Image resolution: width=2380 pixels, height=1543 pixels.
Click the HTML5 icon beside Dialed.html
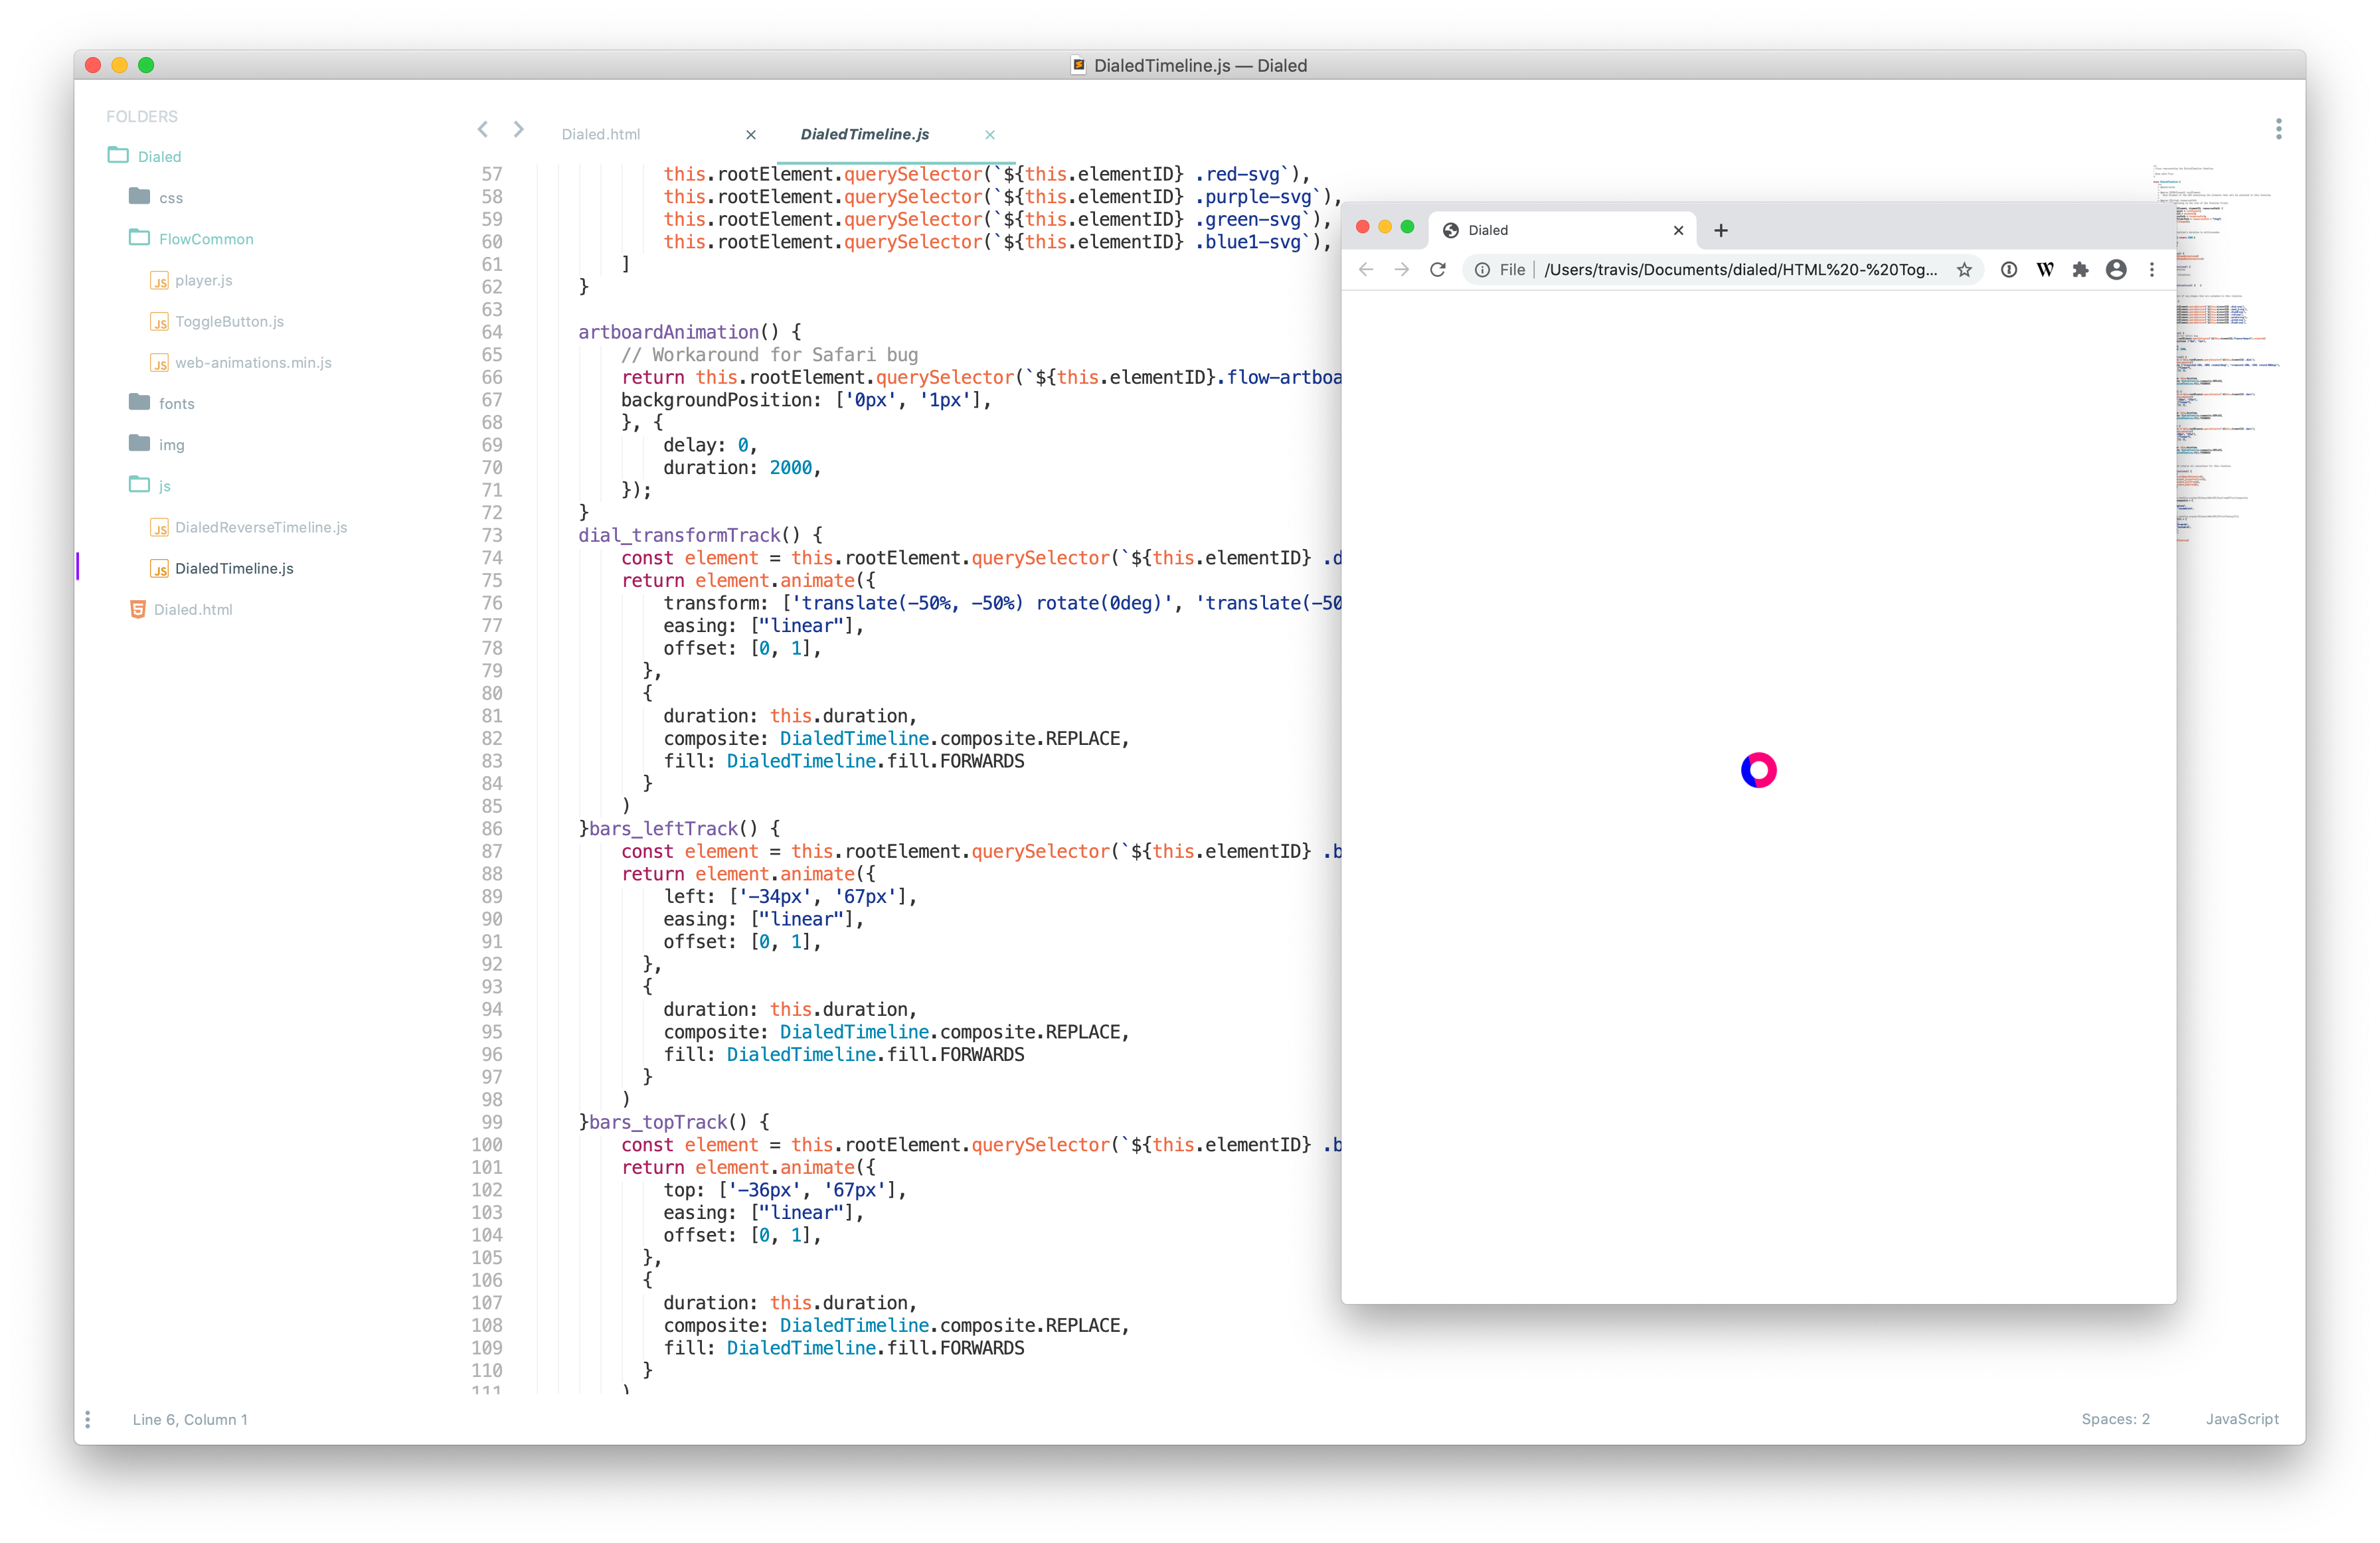point(138,609)
